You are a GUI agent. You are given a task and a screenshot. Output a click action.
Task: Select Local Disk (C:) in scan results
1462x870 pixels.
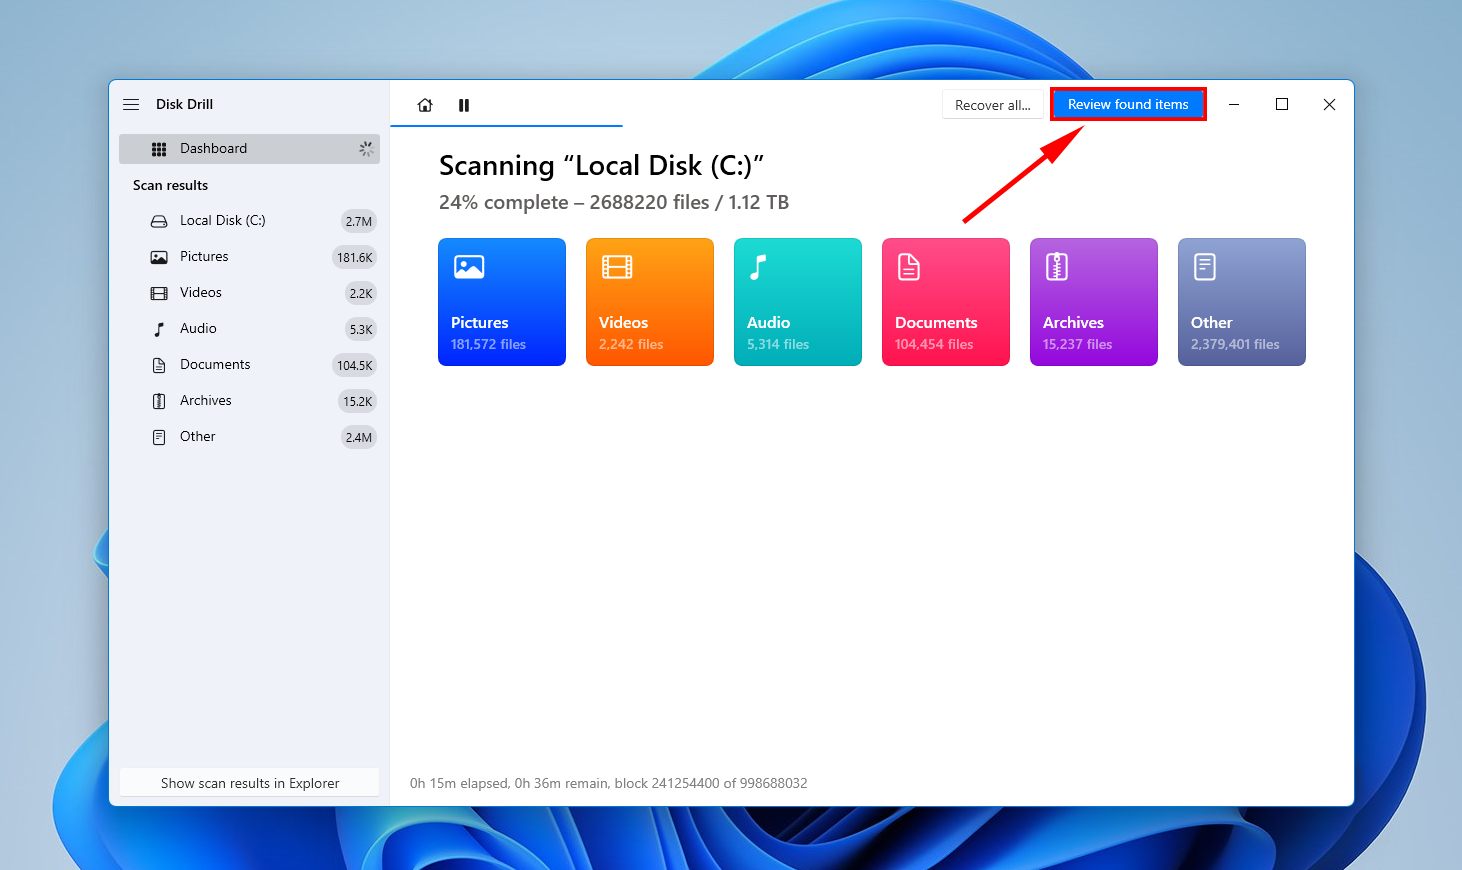(x=249, y=221)
